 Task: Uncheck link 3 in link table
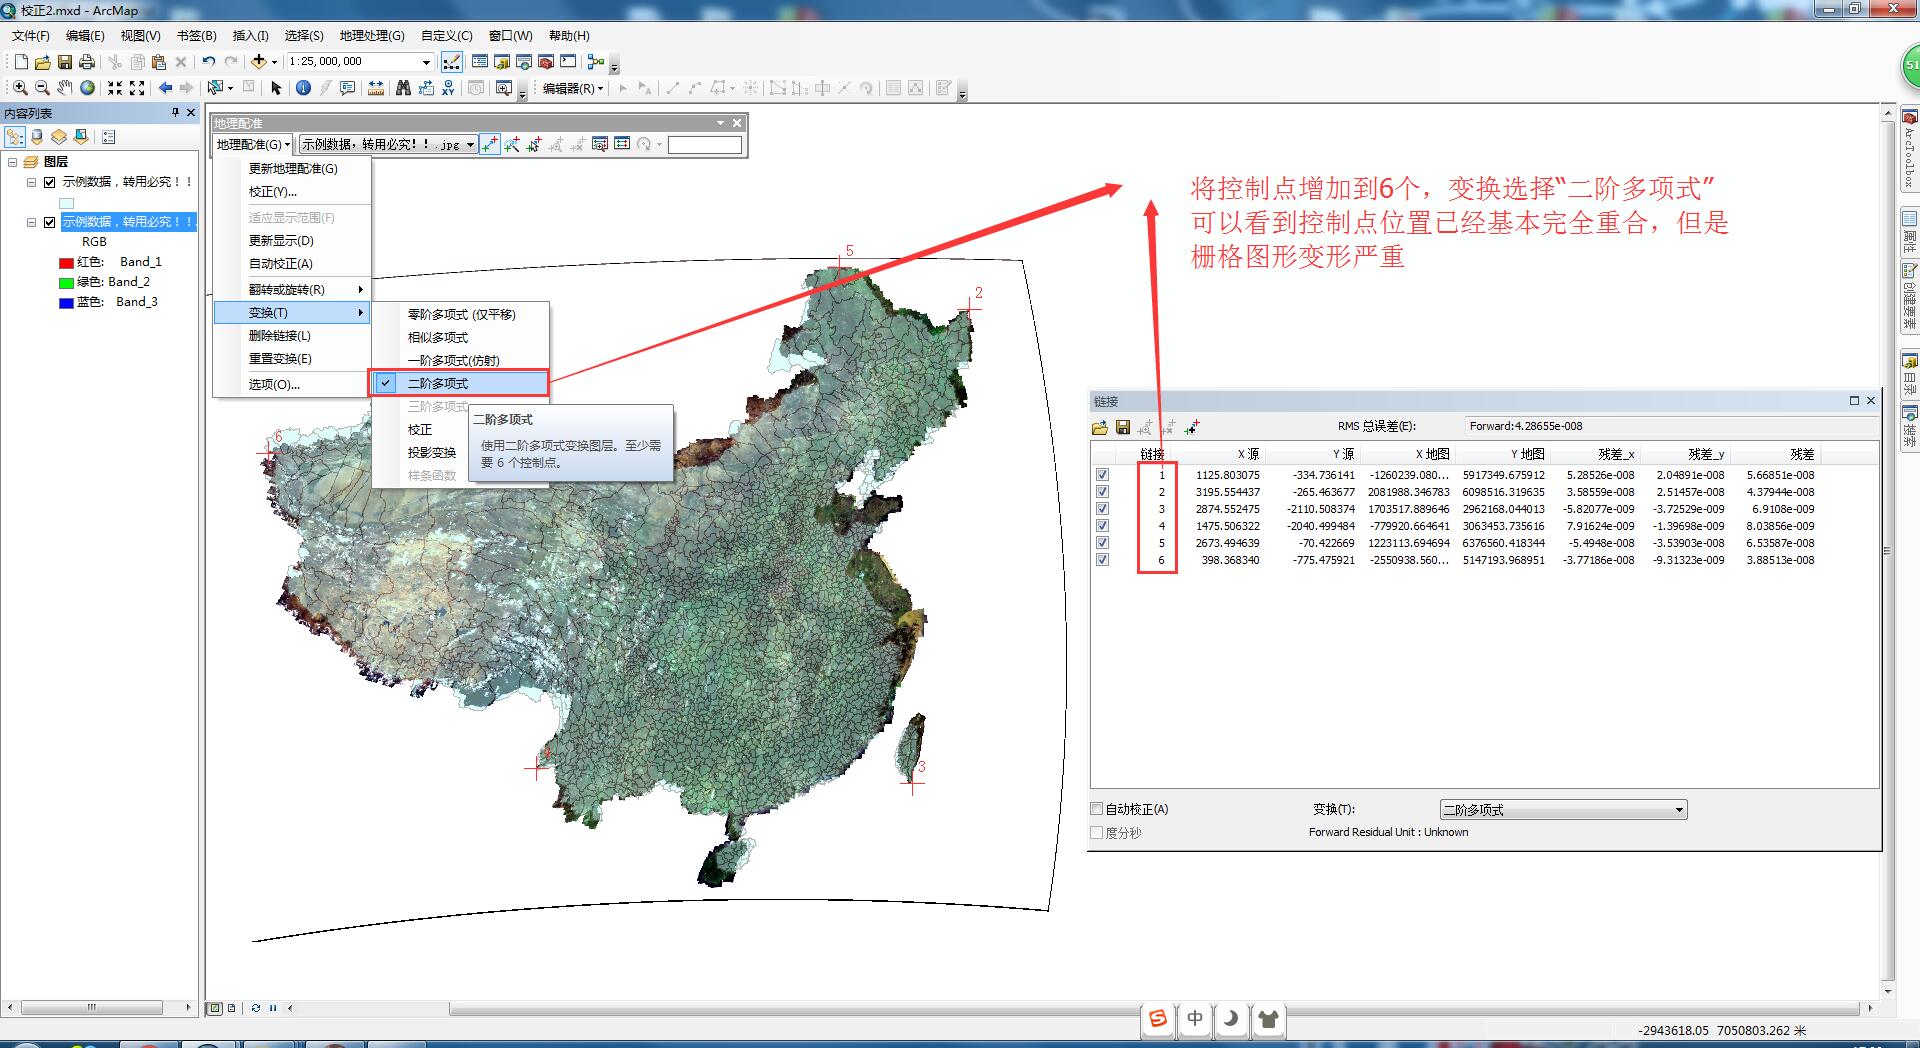coord(1102,509)
